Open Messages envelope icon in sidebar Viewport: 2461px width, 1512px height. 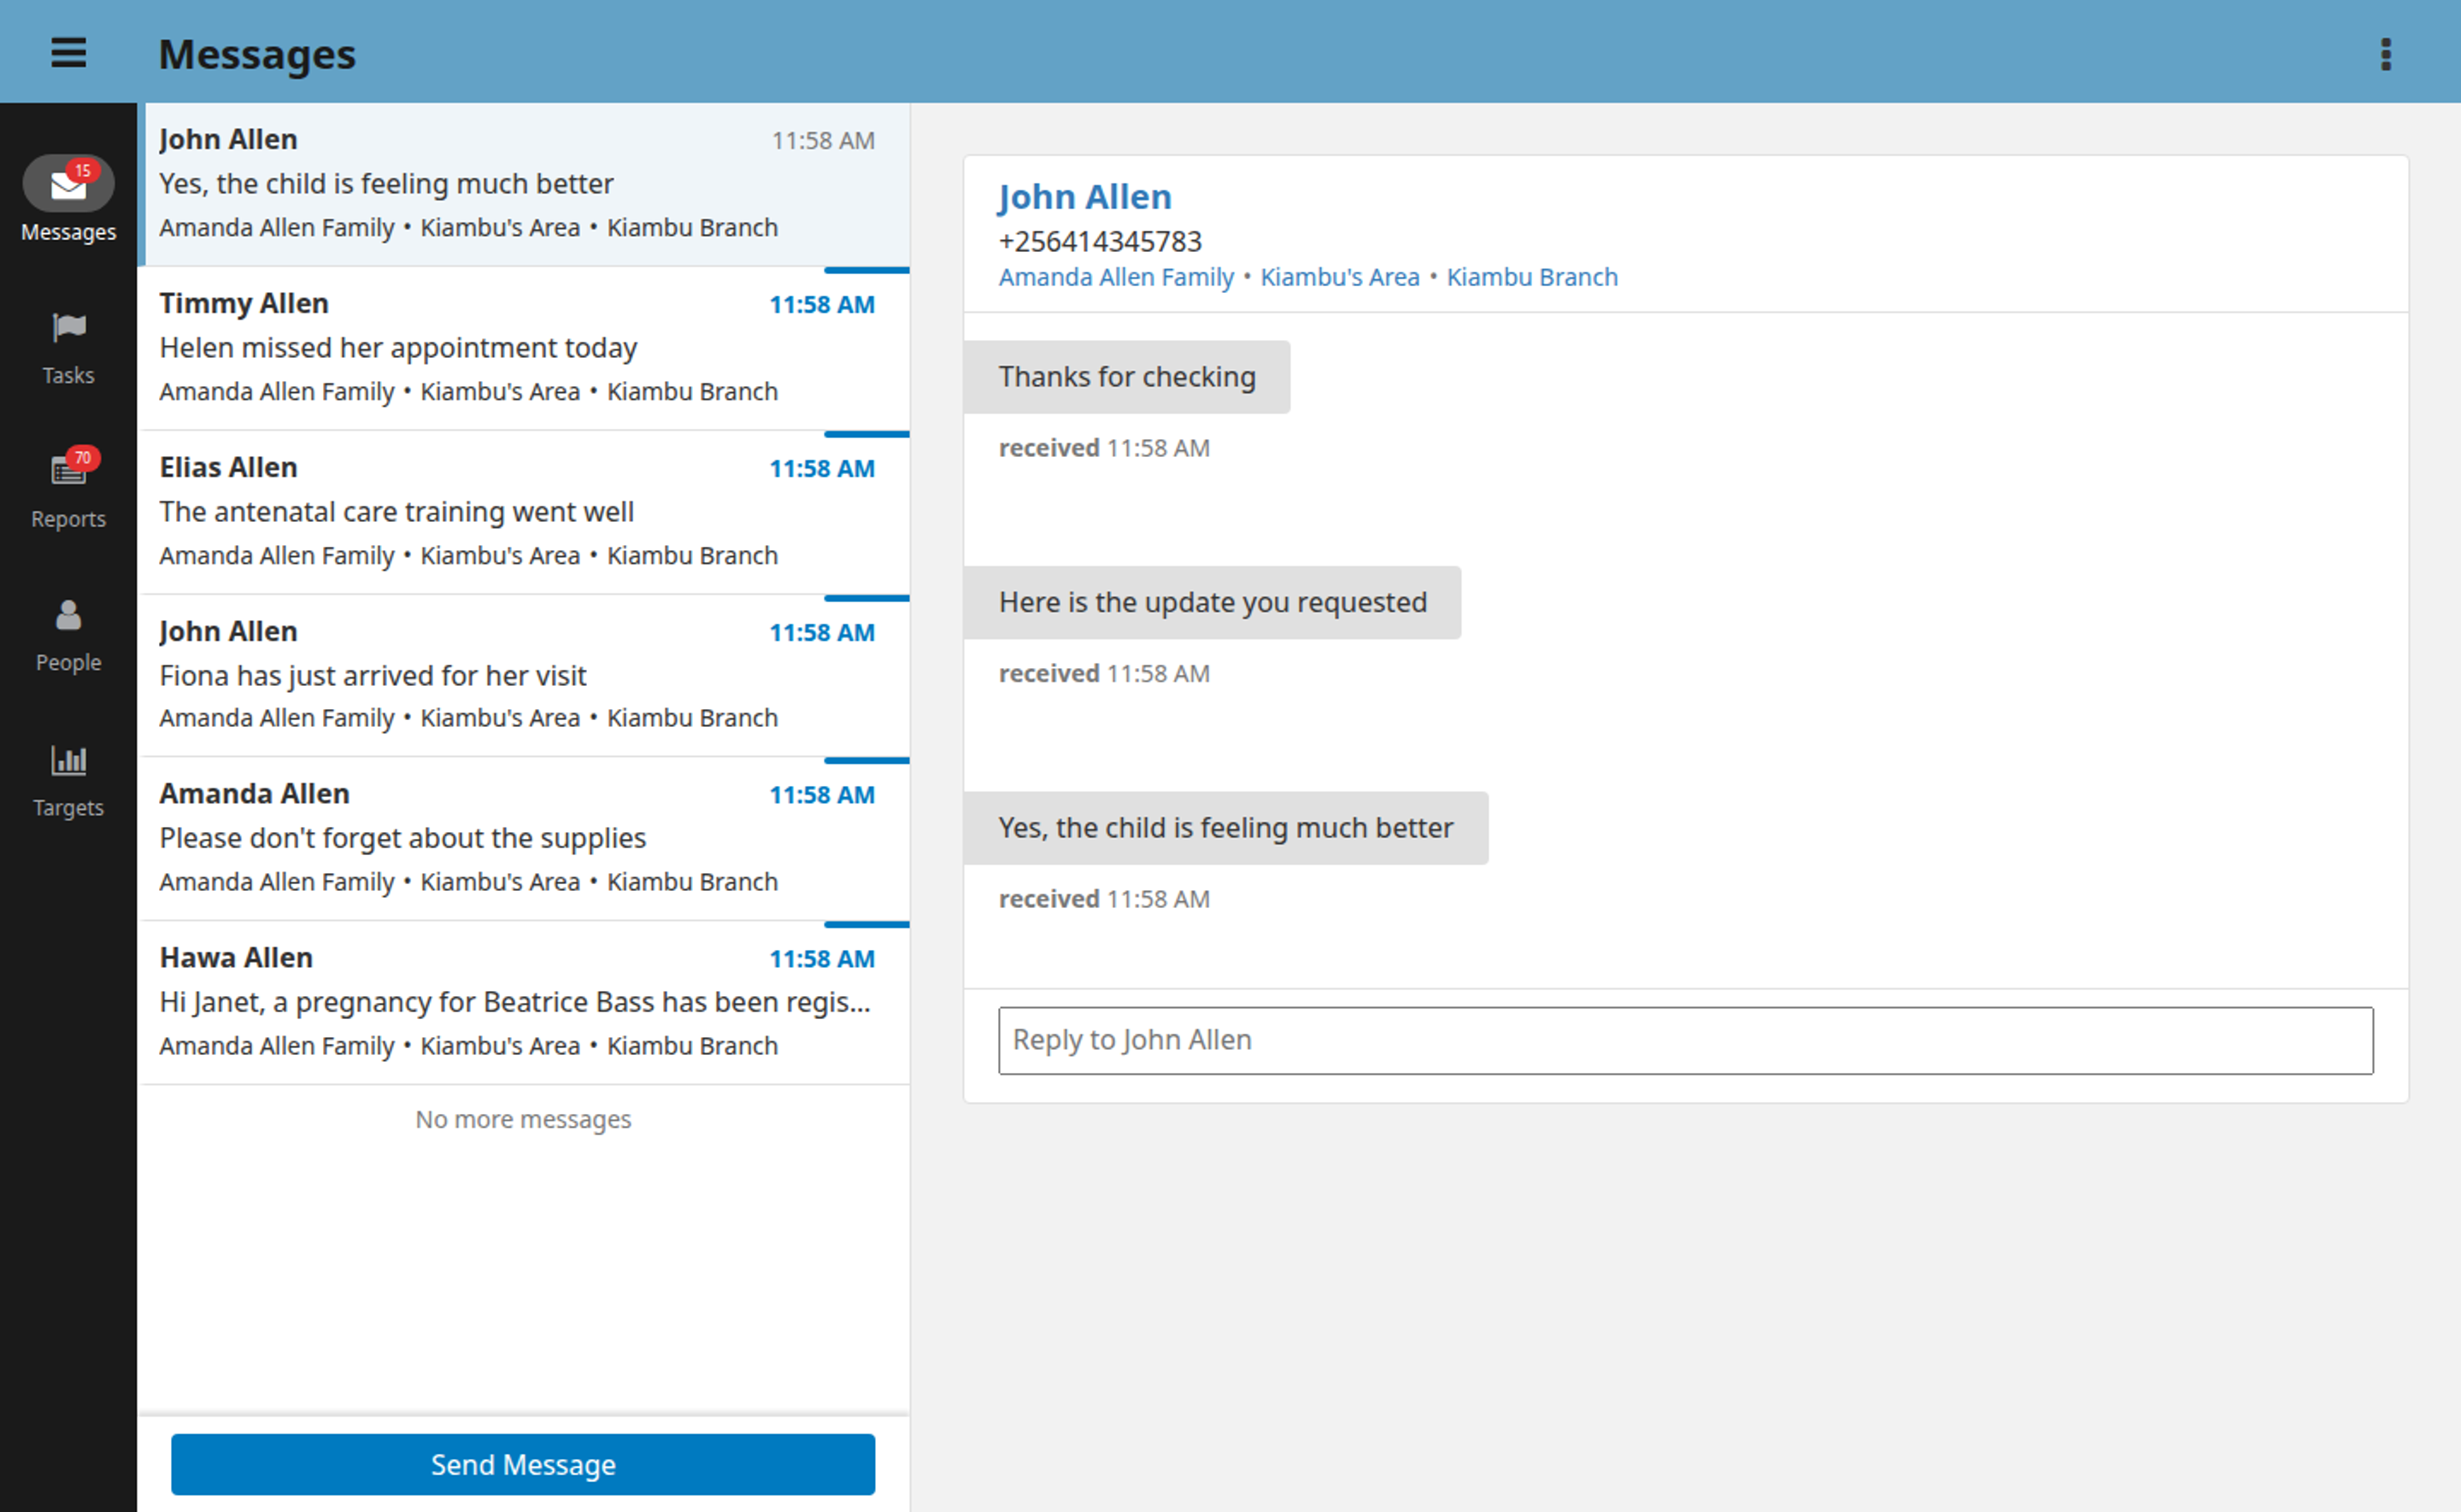[68, 185]
